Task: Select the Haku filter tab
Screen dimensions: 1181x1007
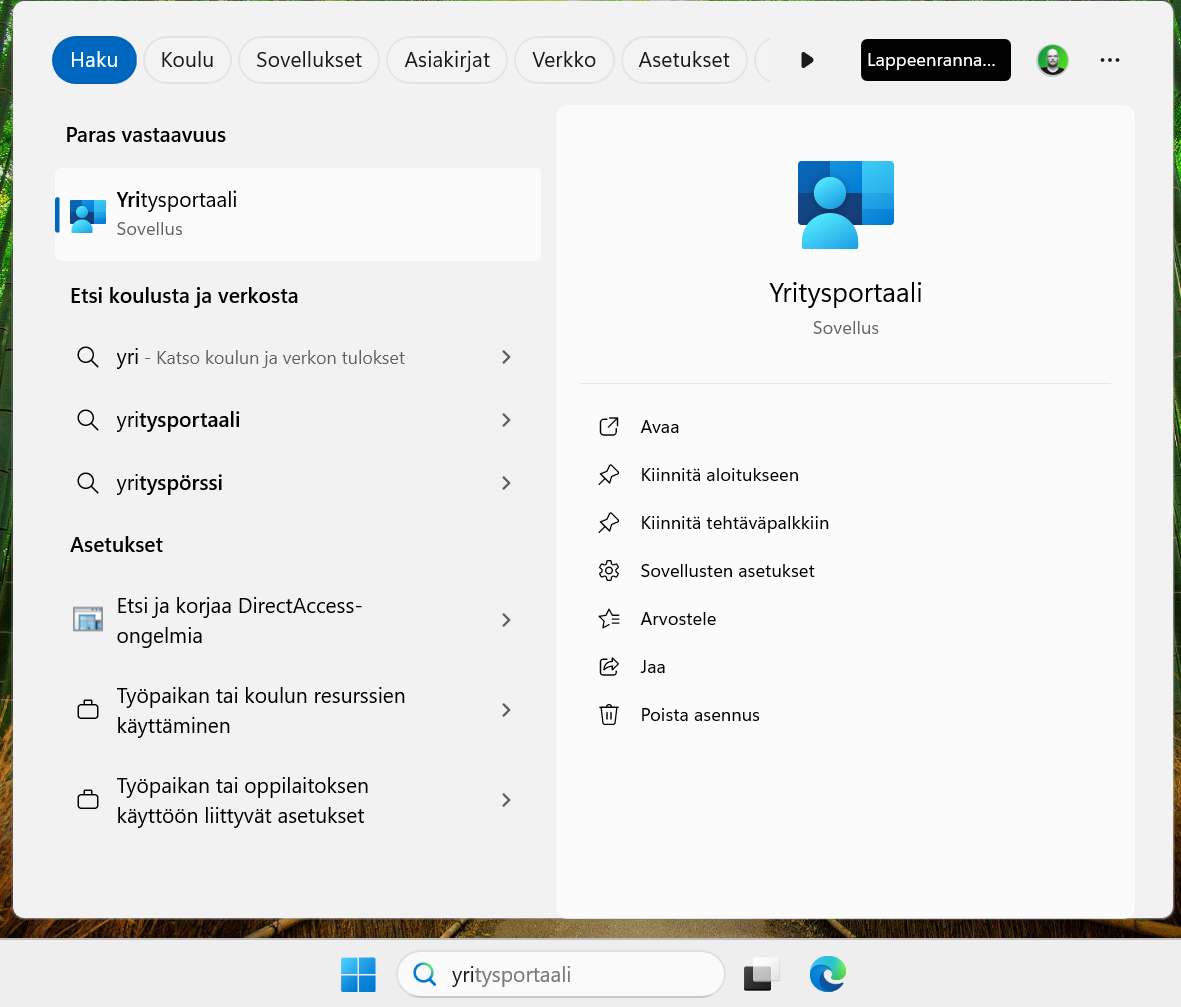Action: [x=94, y=60]
